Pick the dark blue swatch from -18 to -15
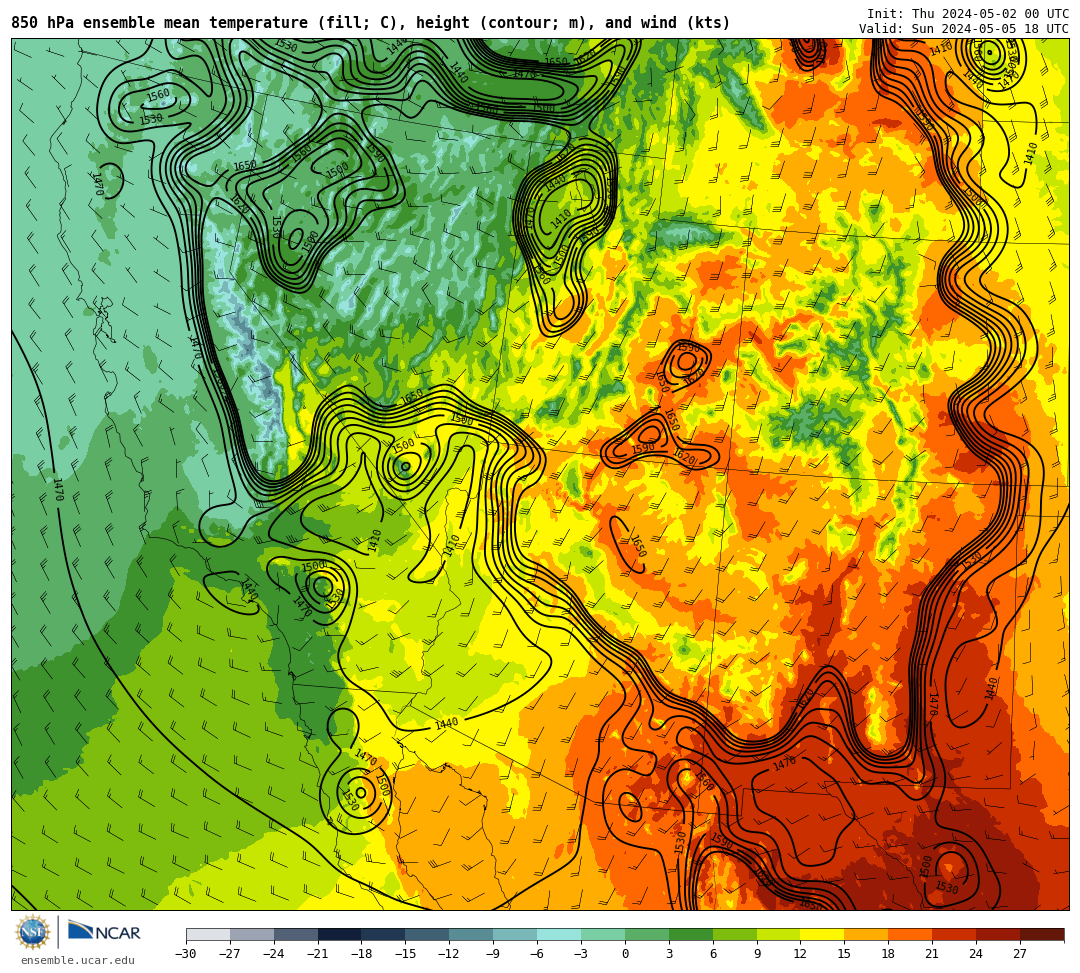Image resolution: width=1080 pixels, height=973 pixels. [x=384, y=934]
